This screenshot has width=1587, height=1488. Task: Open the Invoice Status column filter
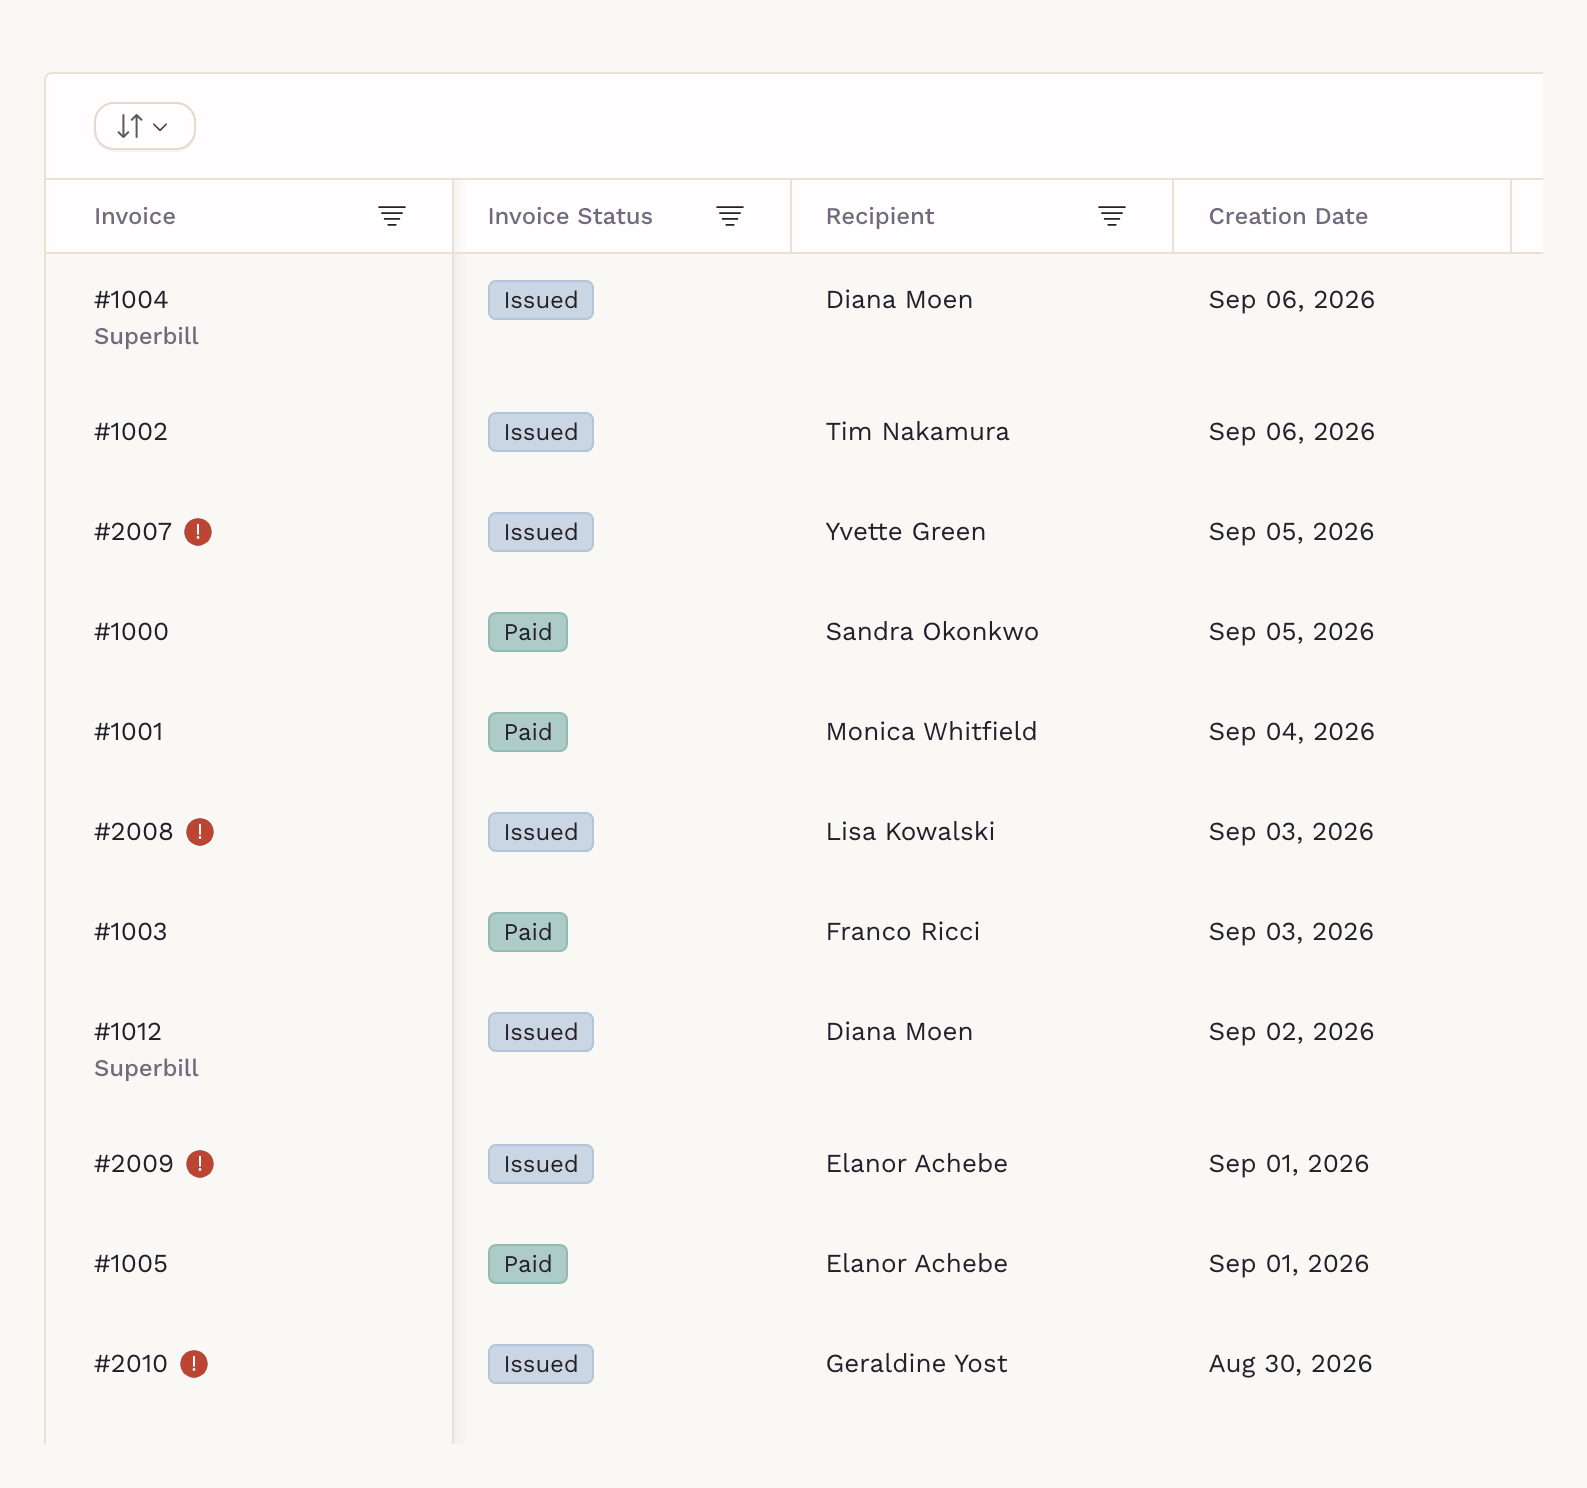(730, 216)
